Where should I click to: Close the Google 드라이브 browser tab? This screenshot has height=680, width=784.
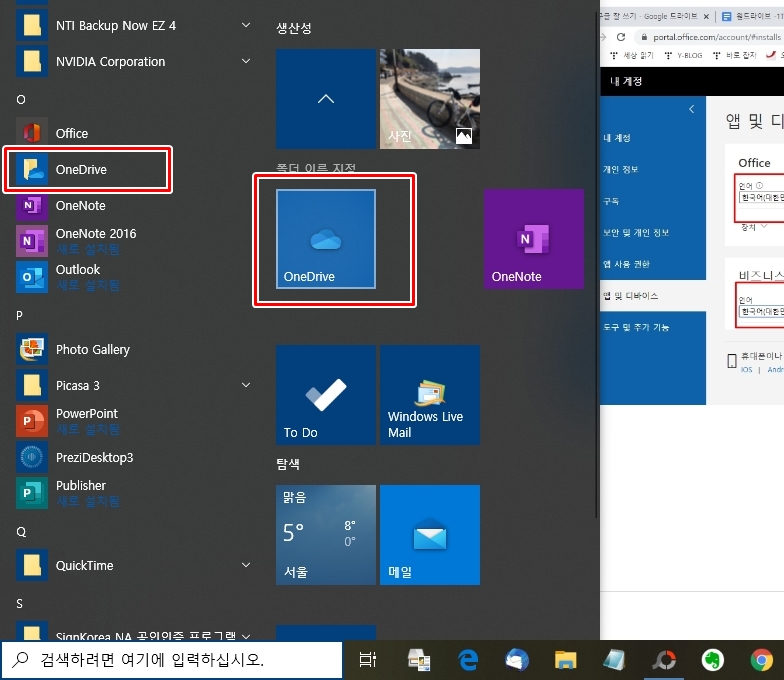click(x=706, y=16)
